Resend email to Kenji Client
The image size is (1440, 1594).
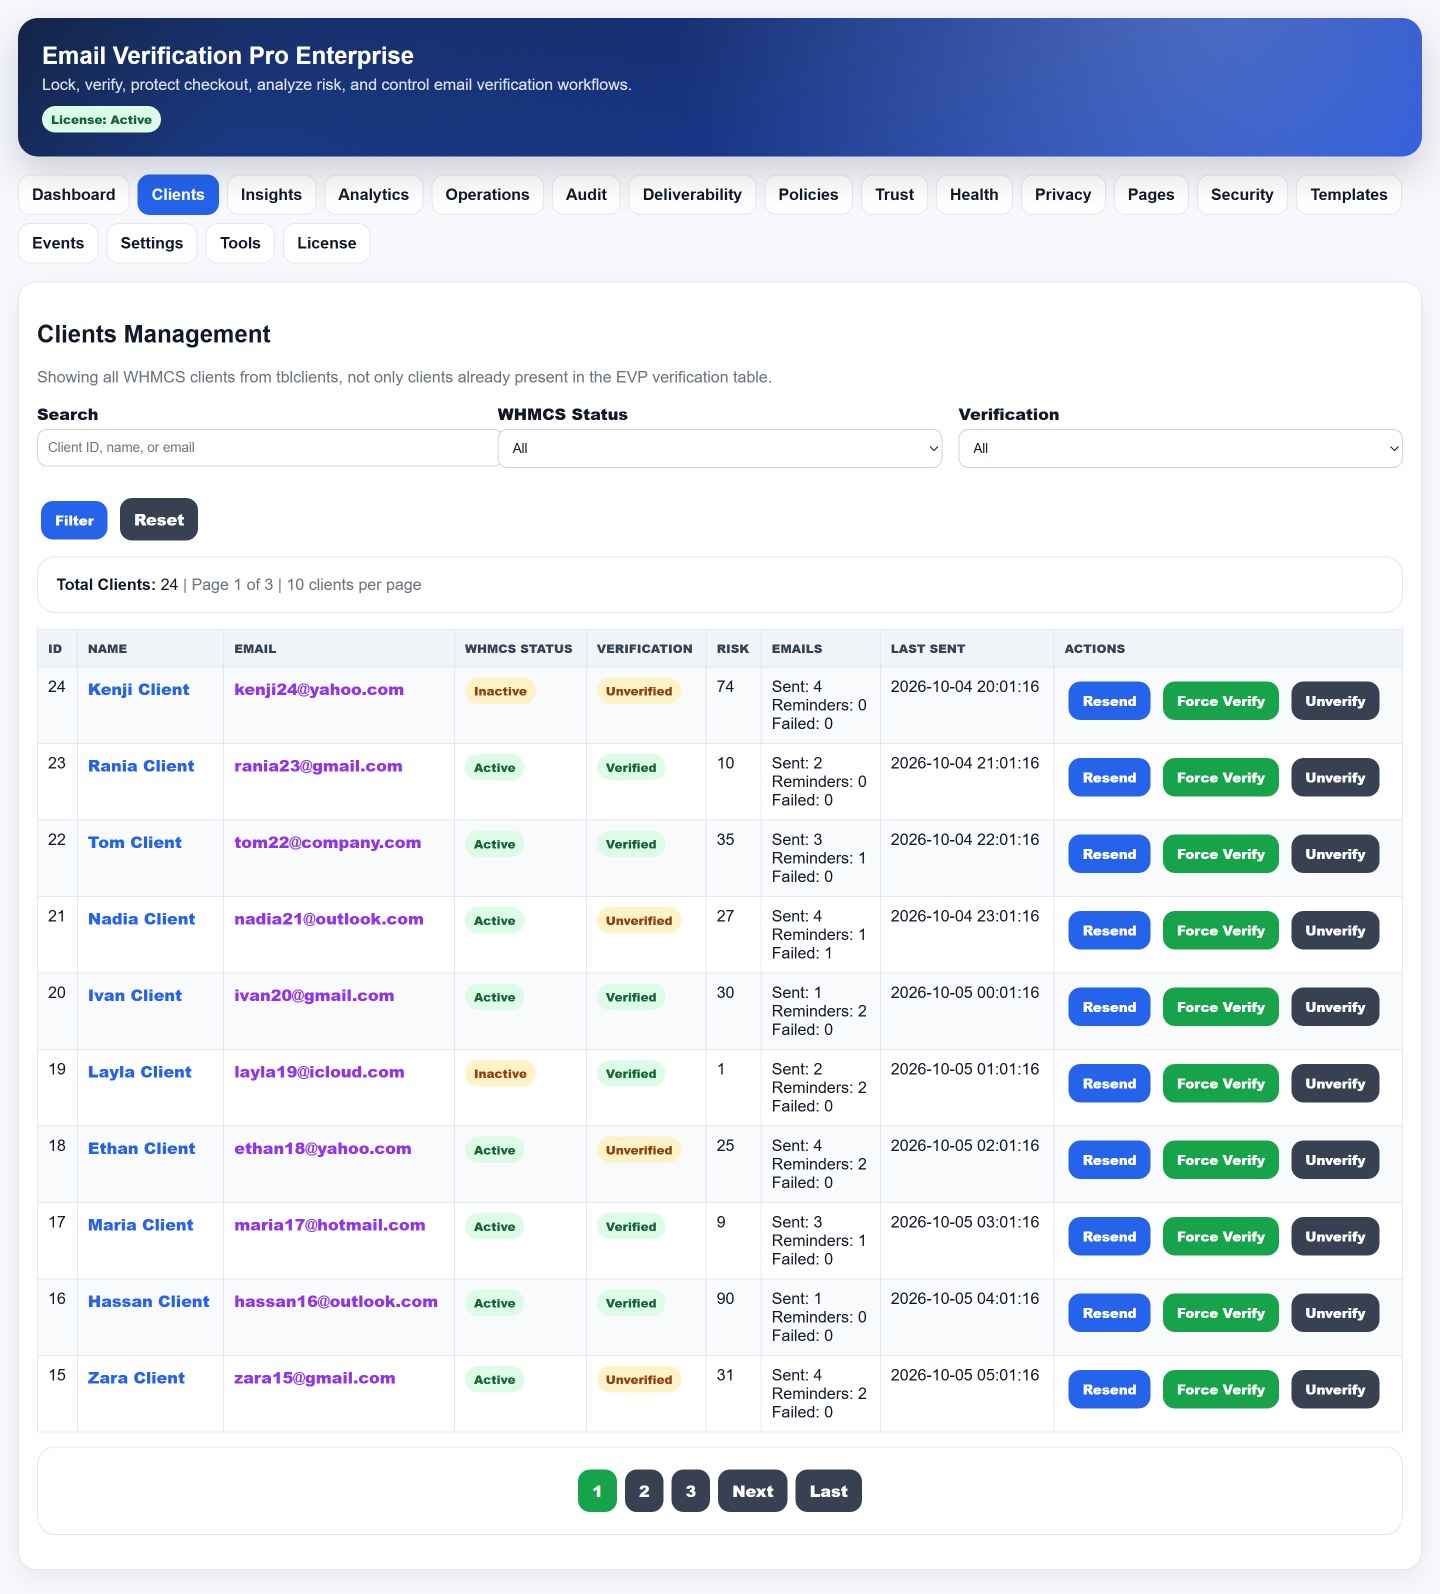click(1109, 701)
